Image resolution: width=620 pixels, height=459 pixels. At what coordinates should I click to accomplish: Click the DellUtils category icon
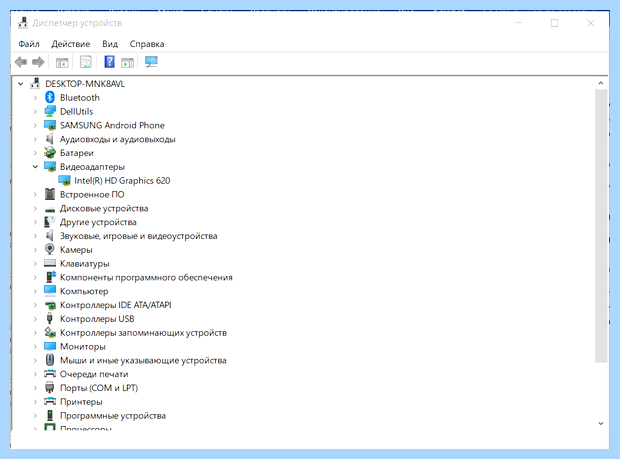(50, 111)
